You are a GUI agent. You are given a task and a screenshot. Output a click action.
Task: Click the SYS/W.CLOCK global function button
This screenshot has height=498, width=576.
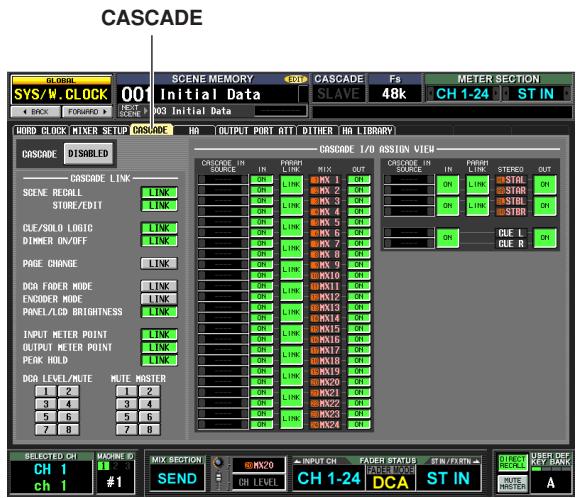coord(61,95)
